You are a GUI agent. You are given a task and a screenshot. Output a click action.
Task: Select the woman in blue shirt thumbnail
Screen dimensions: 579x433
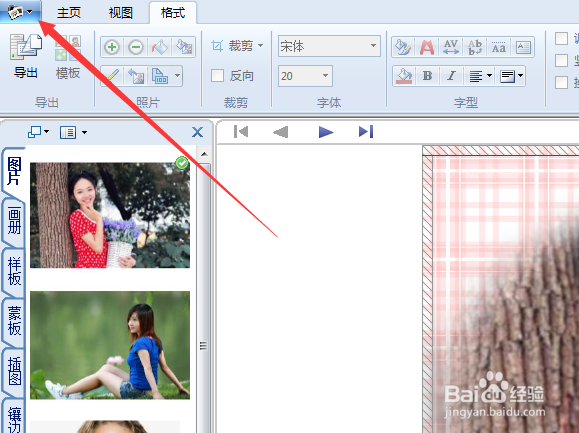click(x=110, y=345)
